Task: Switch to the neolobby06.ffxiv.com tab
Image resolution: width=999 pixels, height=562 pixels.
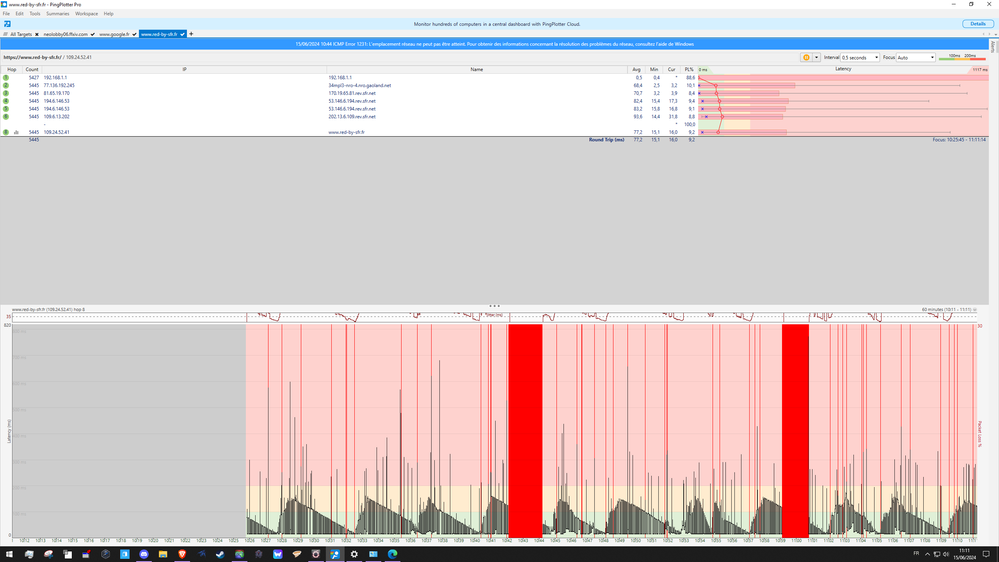Action: coord(65,34)
